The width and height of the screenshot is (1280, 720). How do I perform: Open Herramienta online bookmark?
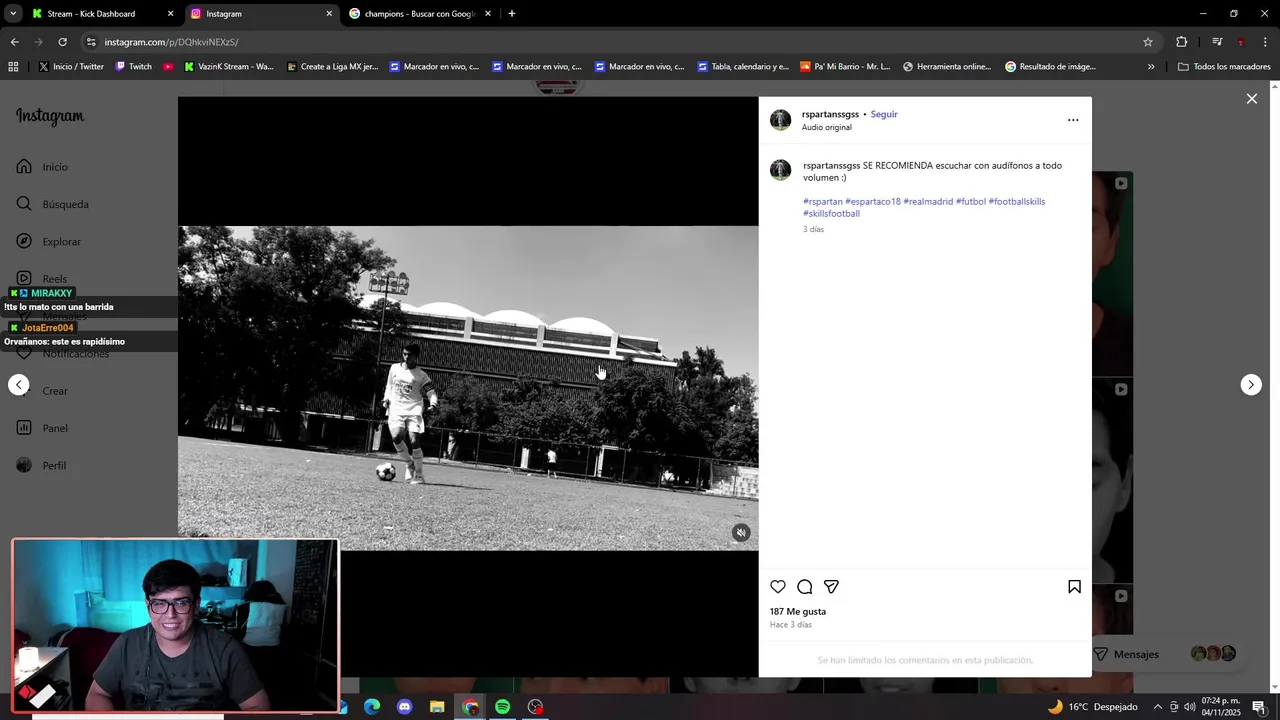(947, 67)
